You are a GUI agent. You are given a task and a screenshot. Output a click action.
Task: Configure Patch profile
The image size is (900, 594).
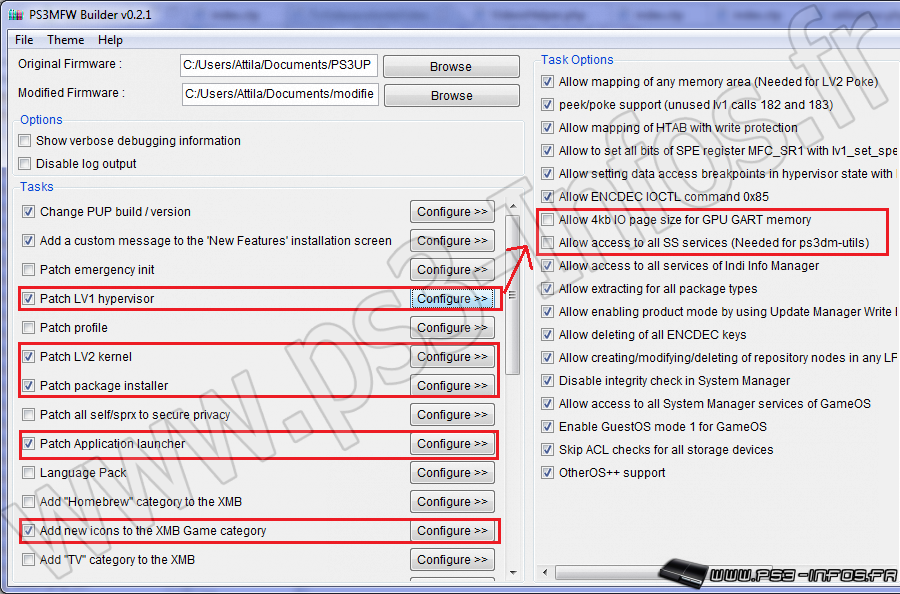452,328
